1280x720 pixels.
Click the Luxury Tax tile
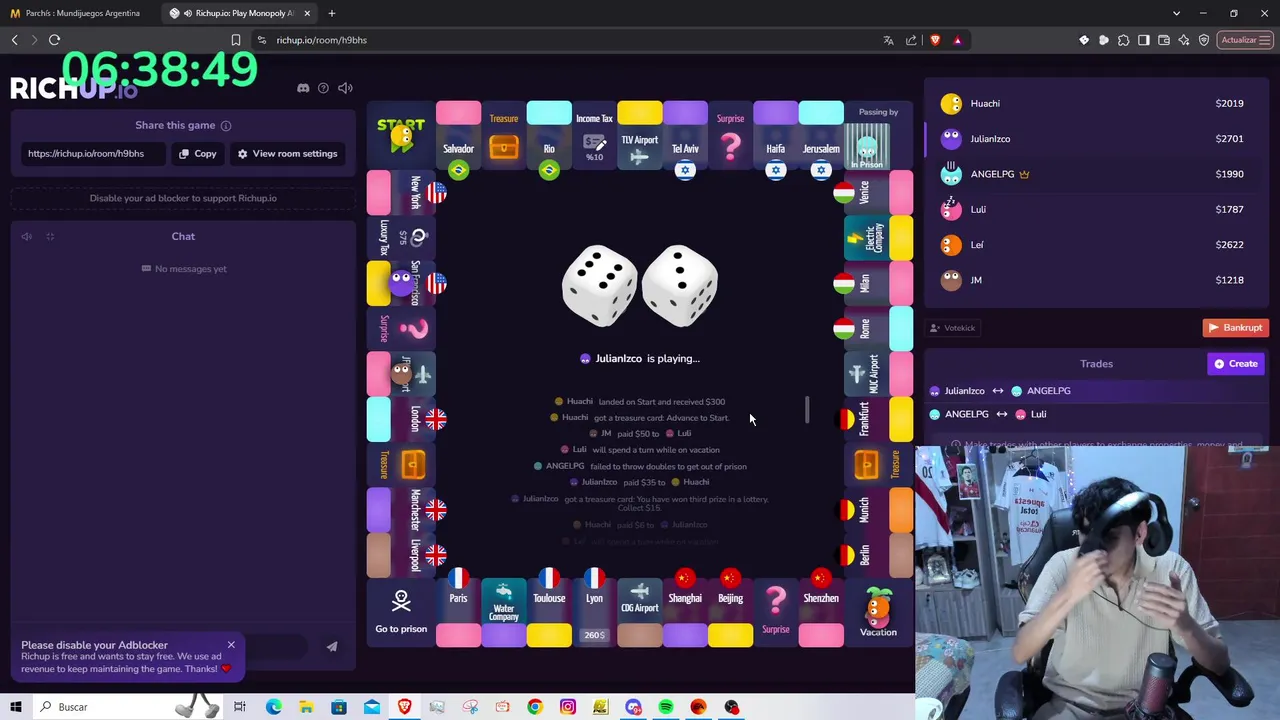401,238
